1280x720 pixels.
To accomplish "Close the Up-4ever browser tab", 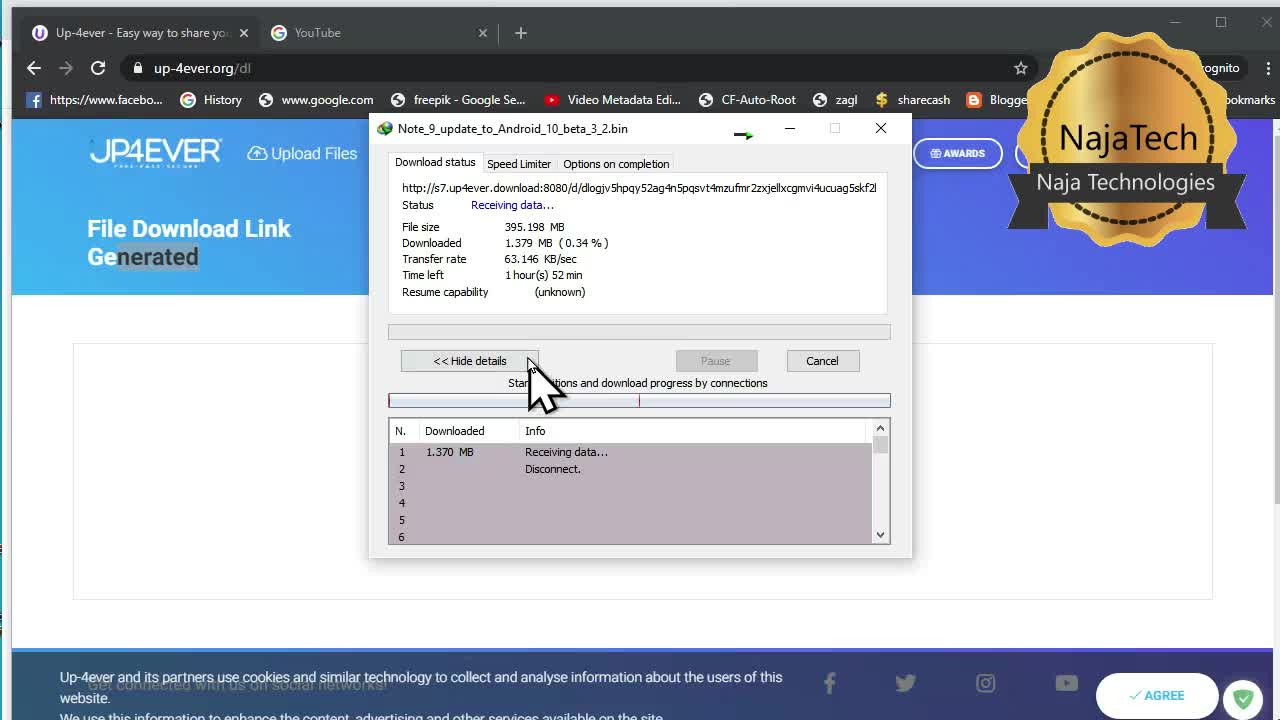I will 243,33.
